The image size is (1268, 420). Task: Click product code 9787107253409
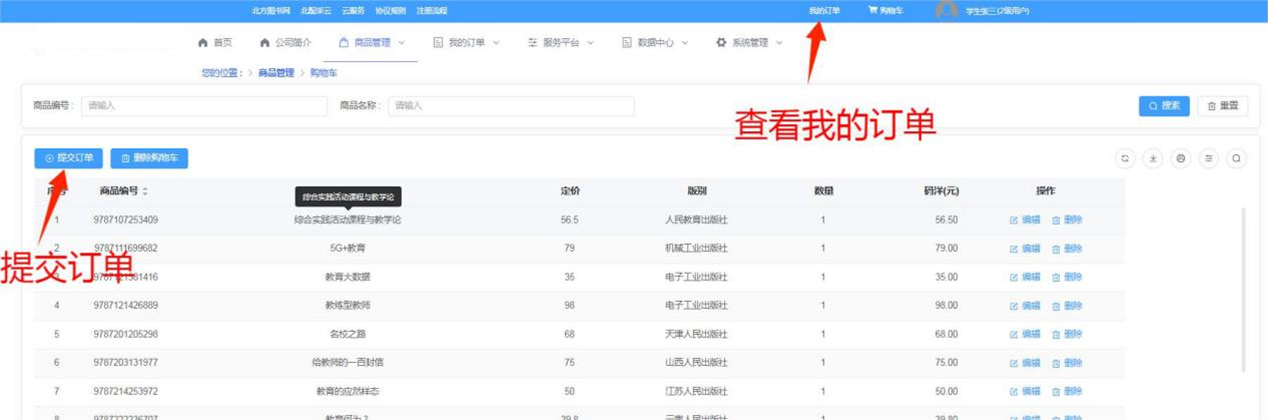(126, 220)
